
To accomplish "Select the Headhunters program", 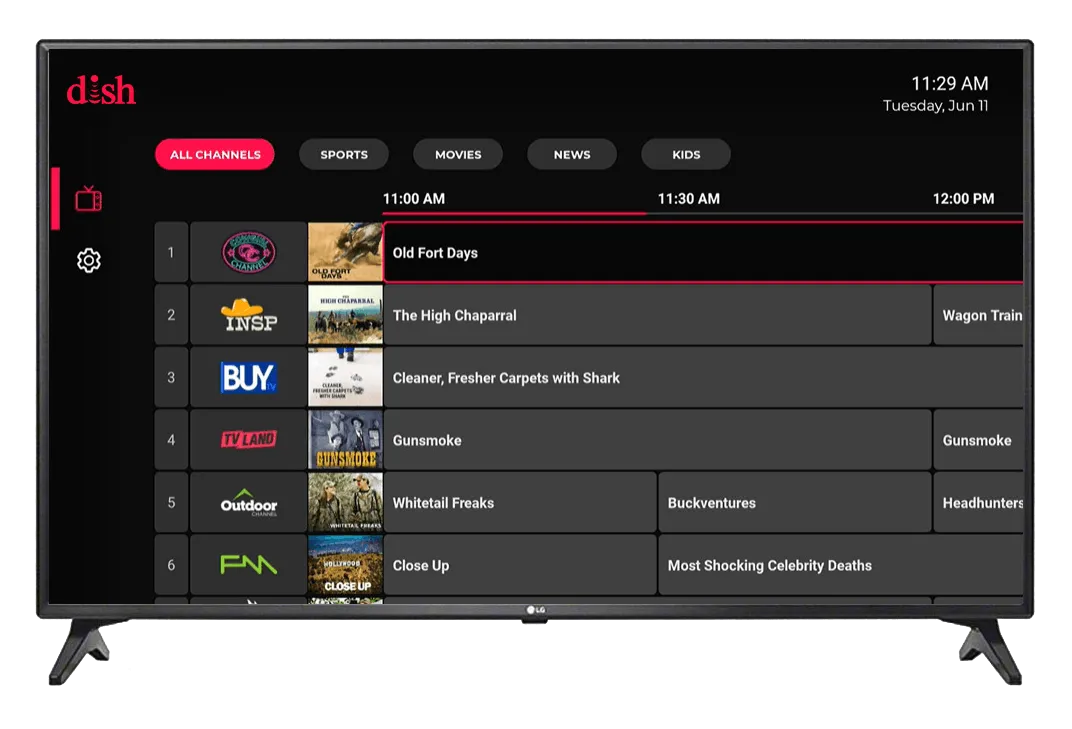I will coord(978,503).
